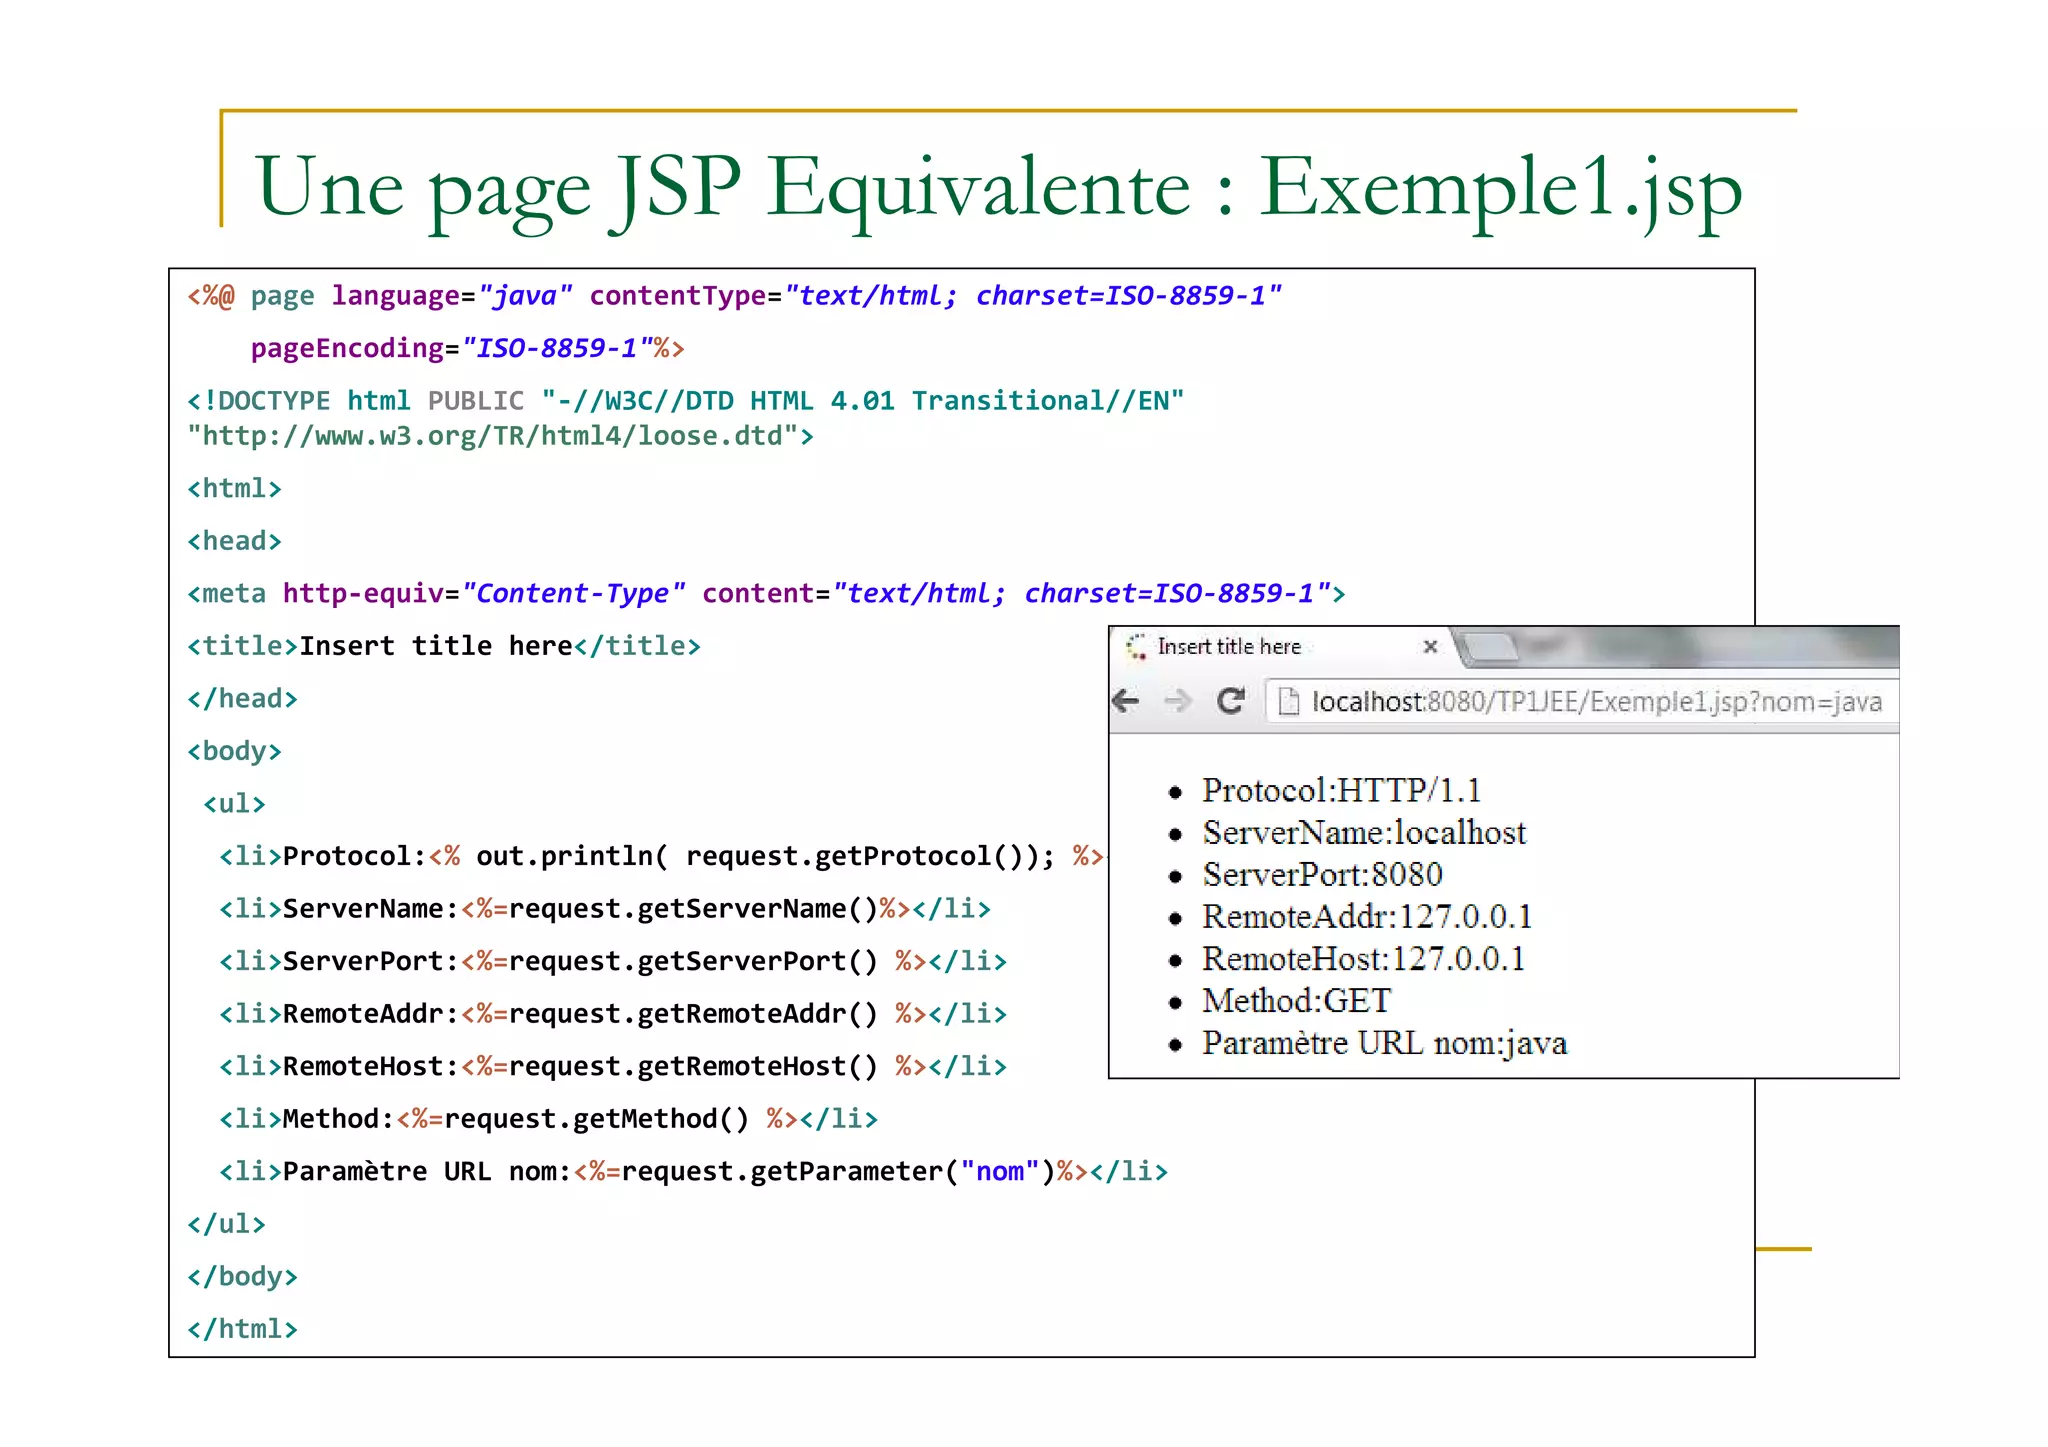Screen dimensions: 2048x1447
Task: Open a new tab next to 'Insert title here'
Action: click(1490, 647)
